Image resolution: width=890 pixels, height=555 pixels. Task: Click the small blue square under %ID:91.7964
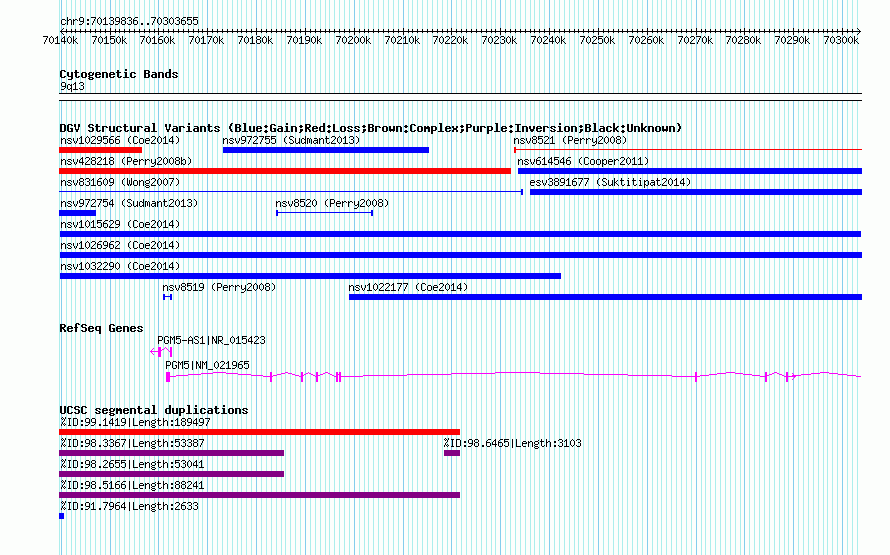coord(61,516)
